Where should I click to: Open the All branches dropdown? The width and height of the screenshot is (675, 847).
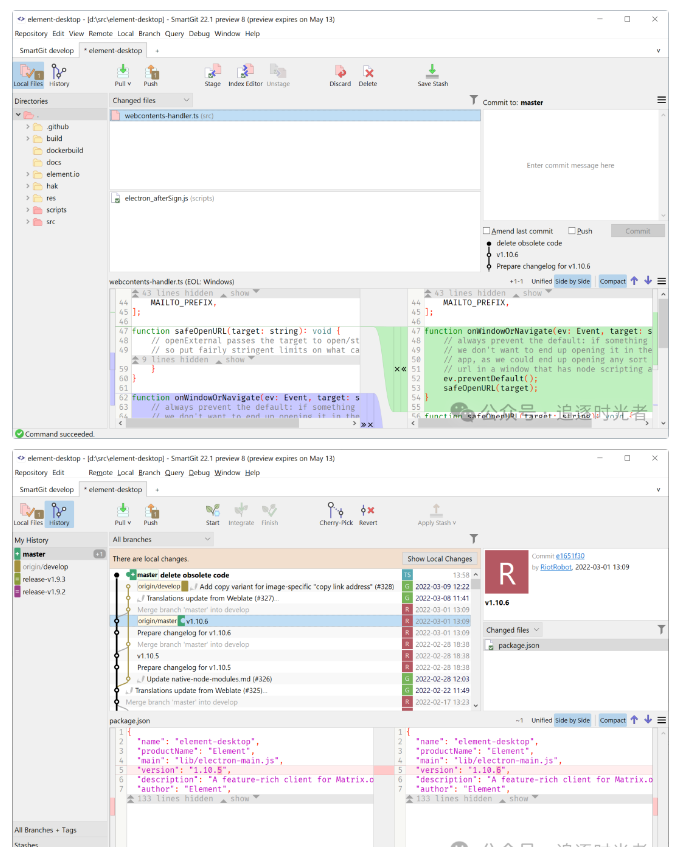click(161, 539)
